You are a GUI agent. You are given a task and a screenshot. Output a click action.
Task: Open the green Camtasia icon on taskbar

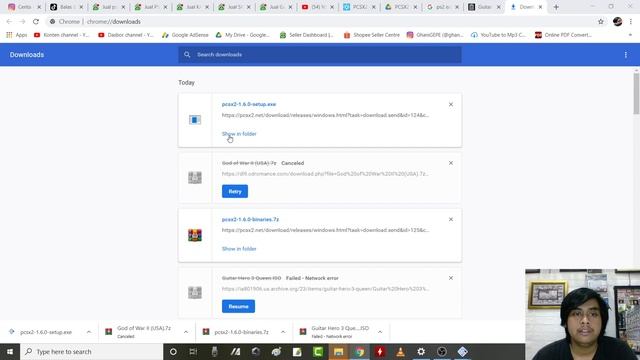318,351
